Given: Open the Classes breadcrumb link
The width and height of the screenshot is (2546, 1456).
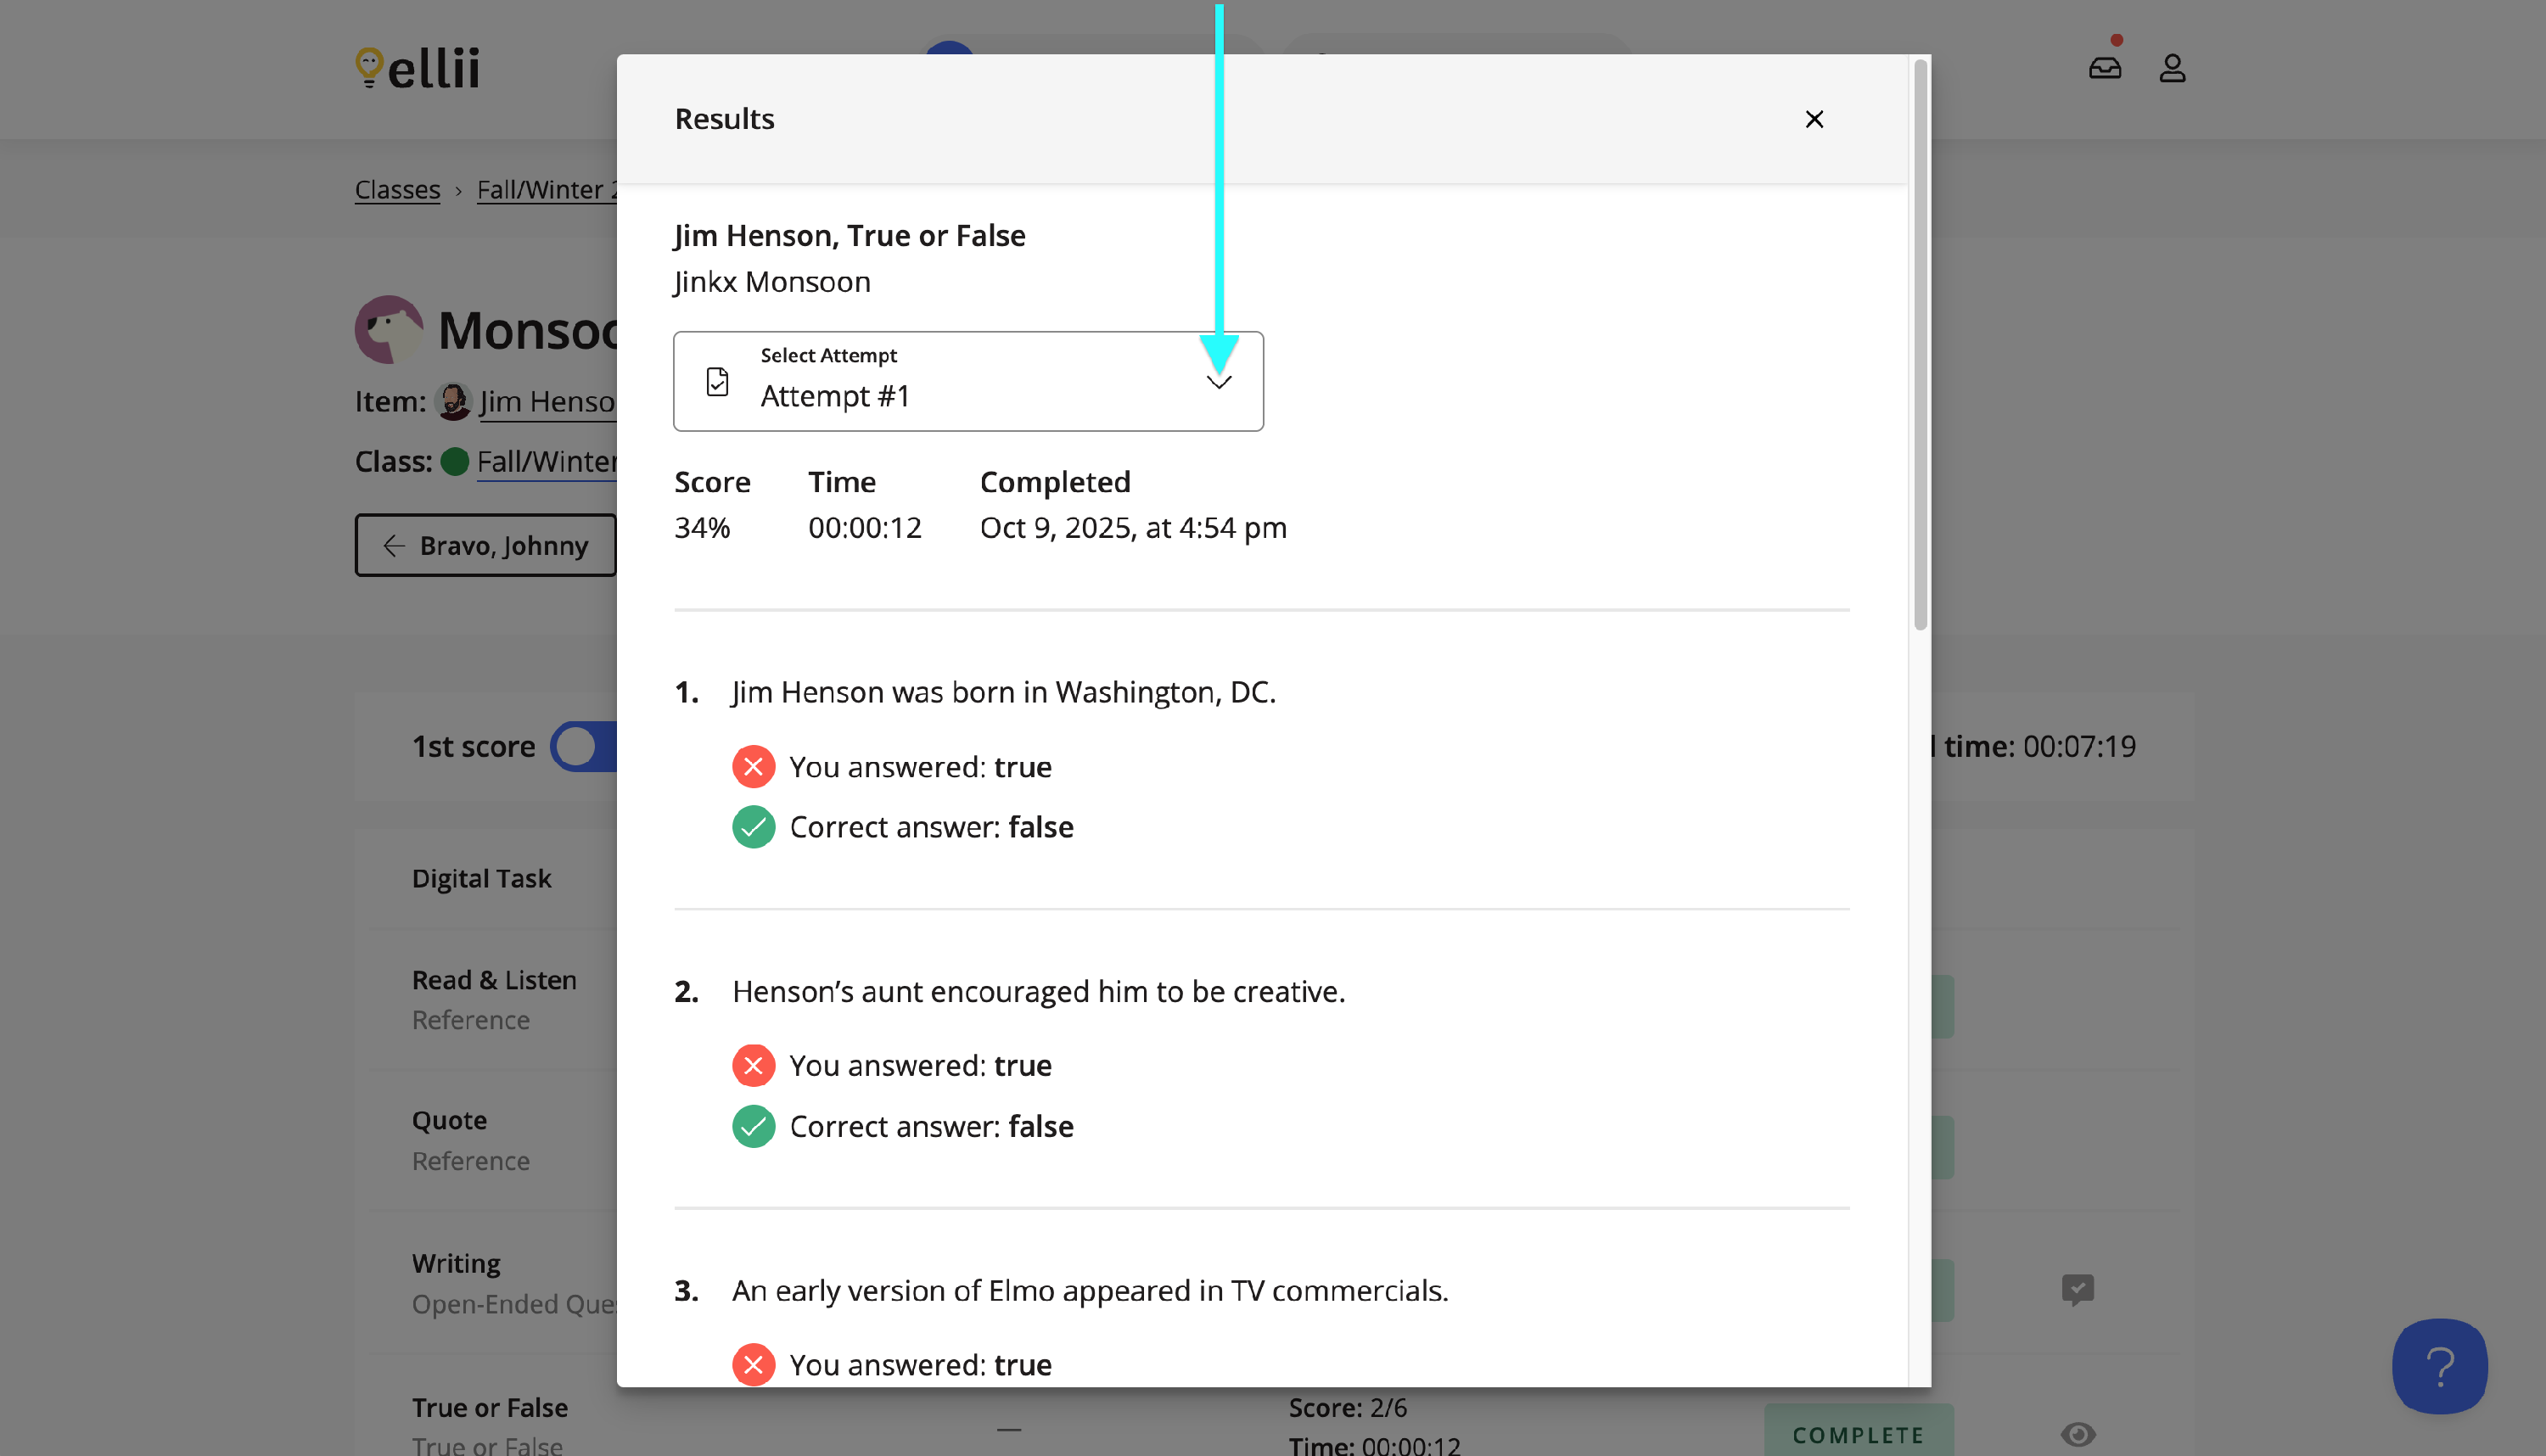Looking at the screenshot, I should click(397, 189).
